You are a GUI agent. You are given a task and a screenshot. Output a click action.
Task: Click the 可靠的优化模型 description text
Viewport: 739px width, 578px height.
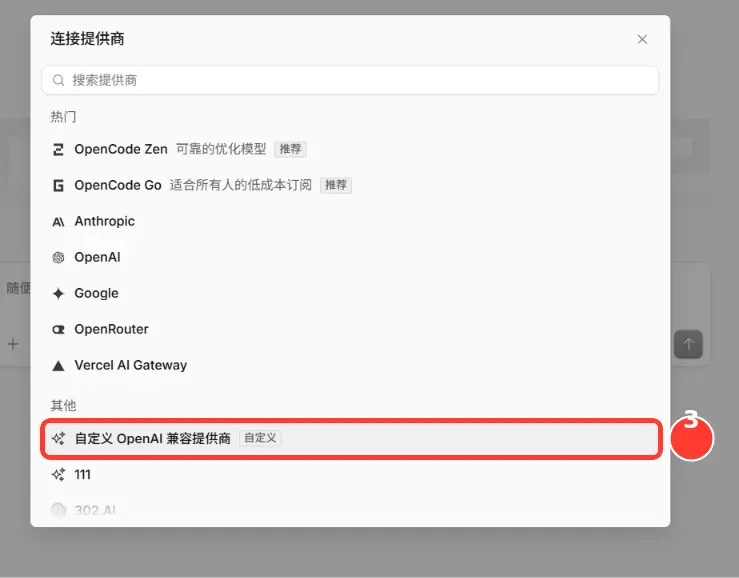click(x=221, y=149)
